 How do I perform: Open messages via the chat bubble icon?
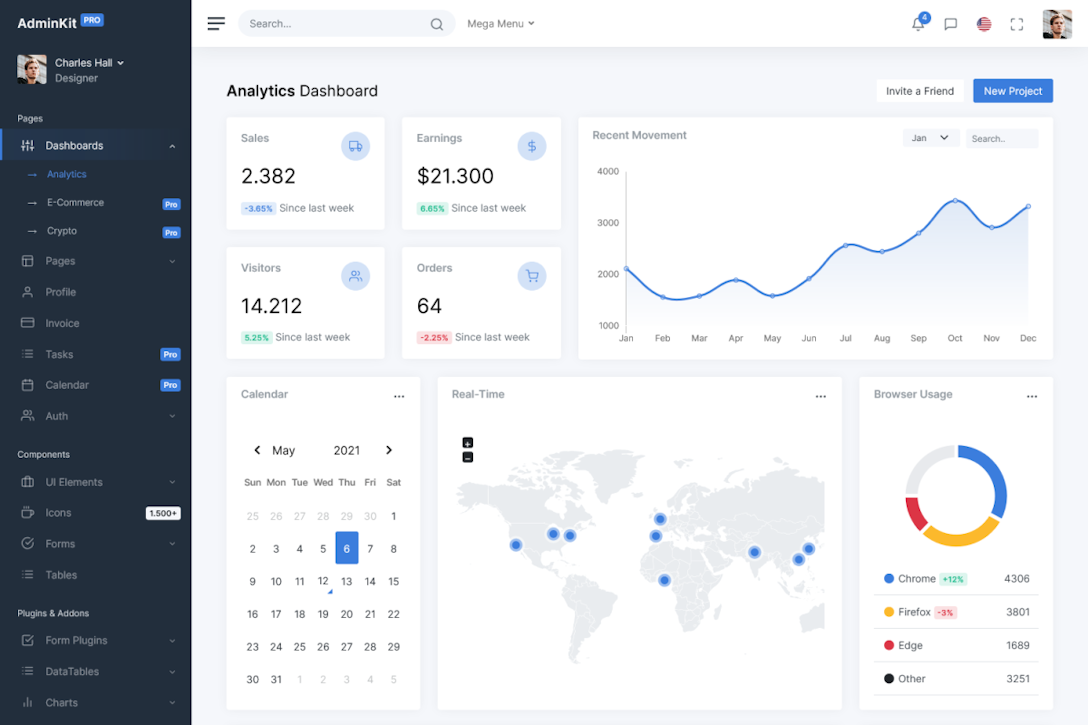(950, 24)
